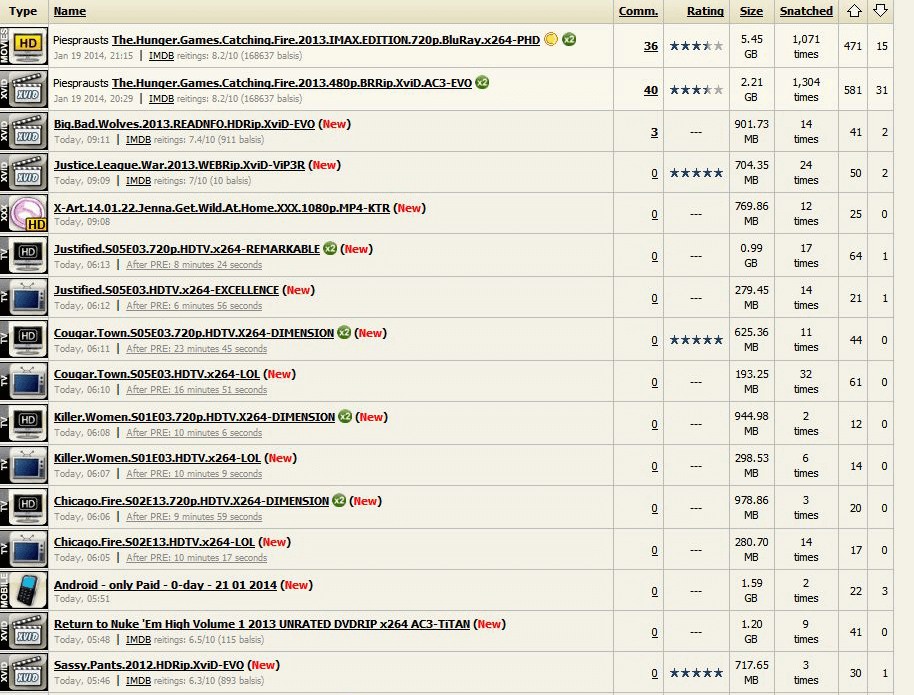The image size is (914, 695).
Task: Click the 5.45 GB size cell
Action: (x=751, y=46)
